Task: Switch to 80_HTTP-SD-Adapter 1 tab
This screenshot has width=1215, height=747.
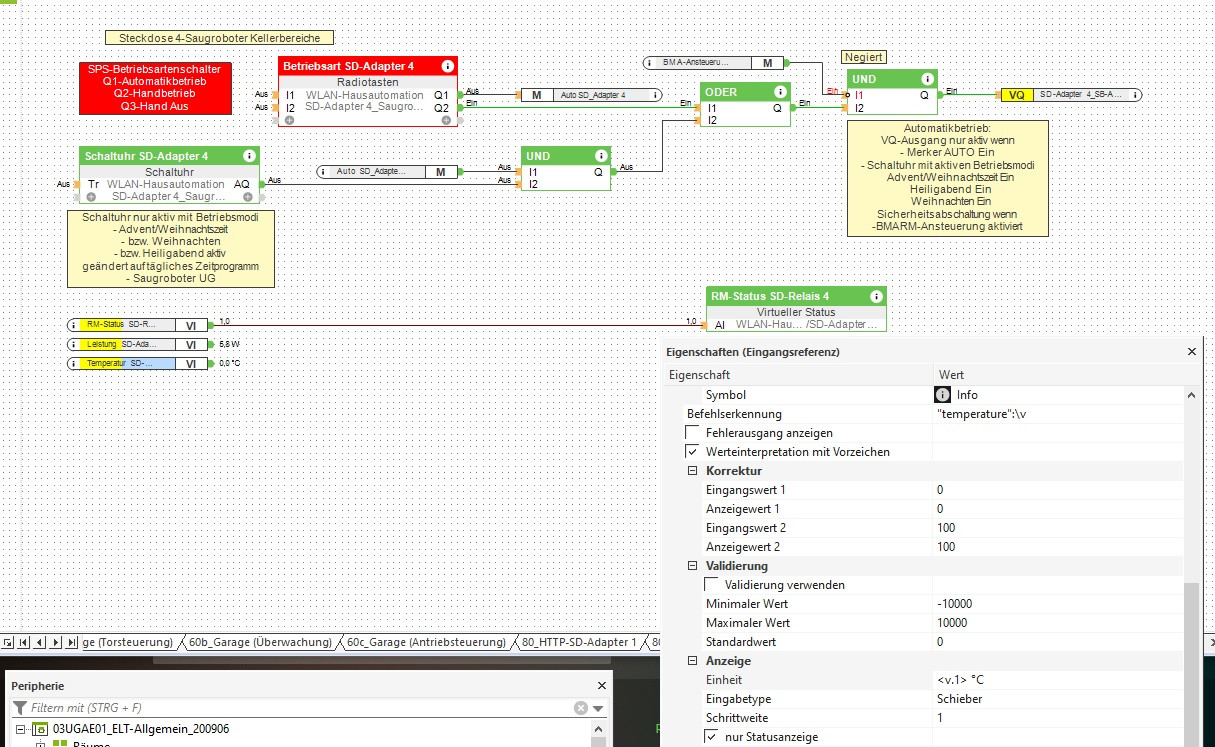Action: pyautogui.click(x=578, y=642)
